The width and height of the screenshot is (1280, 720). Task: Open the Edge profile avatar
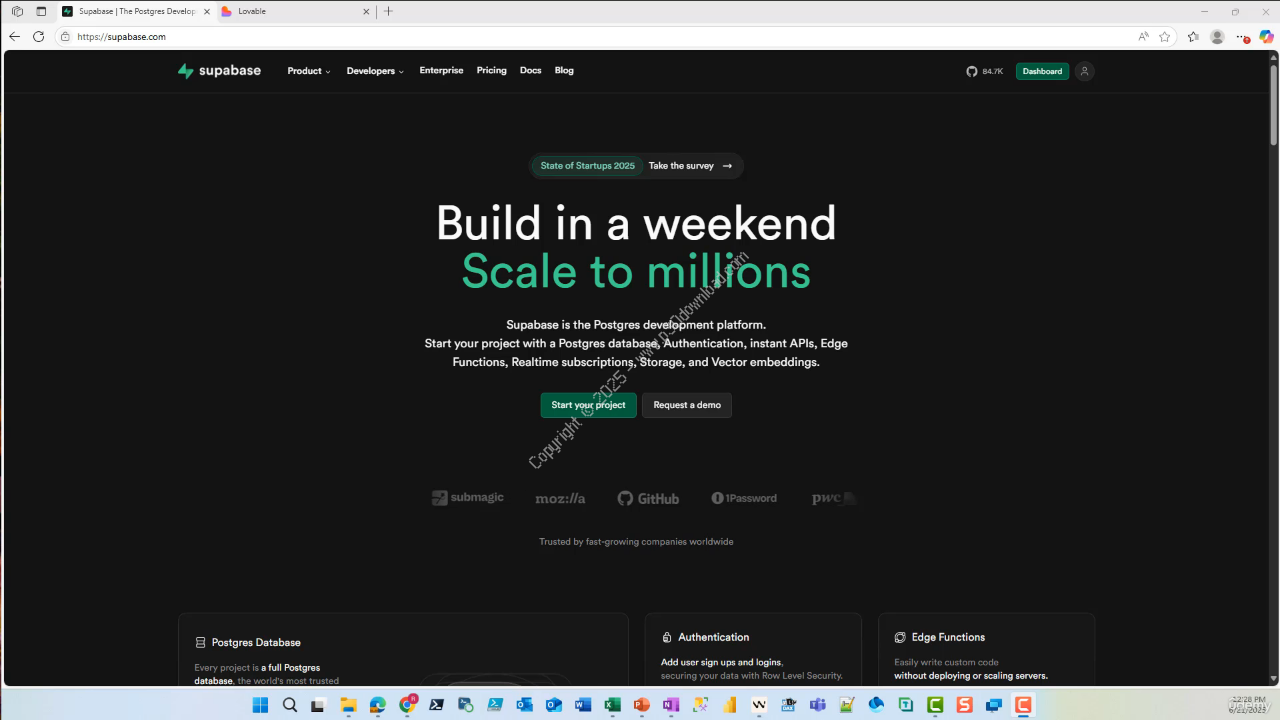coord(1217,36)
